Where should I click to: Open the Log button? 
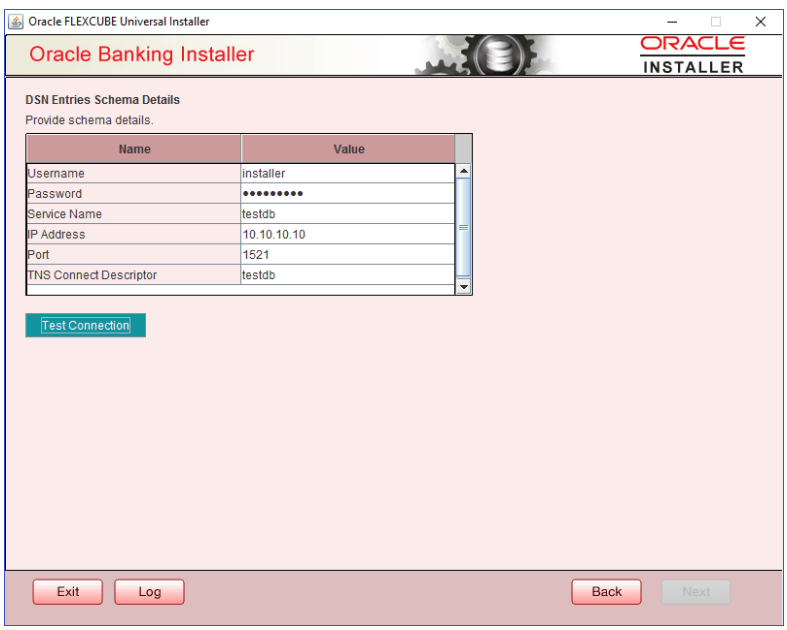[x=149, y=592]
